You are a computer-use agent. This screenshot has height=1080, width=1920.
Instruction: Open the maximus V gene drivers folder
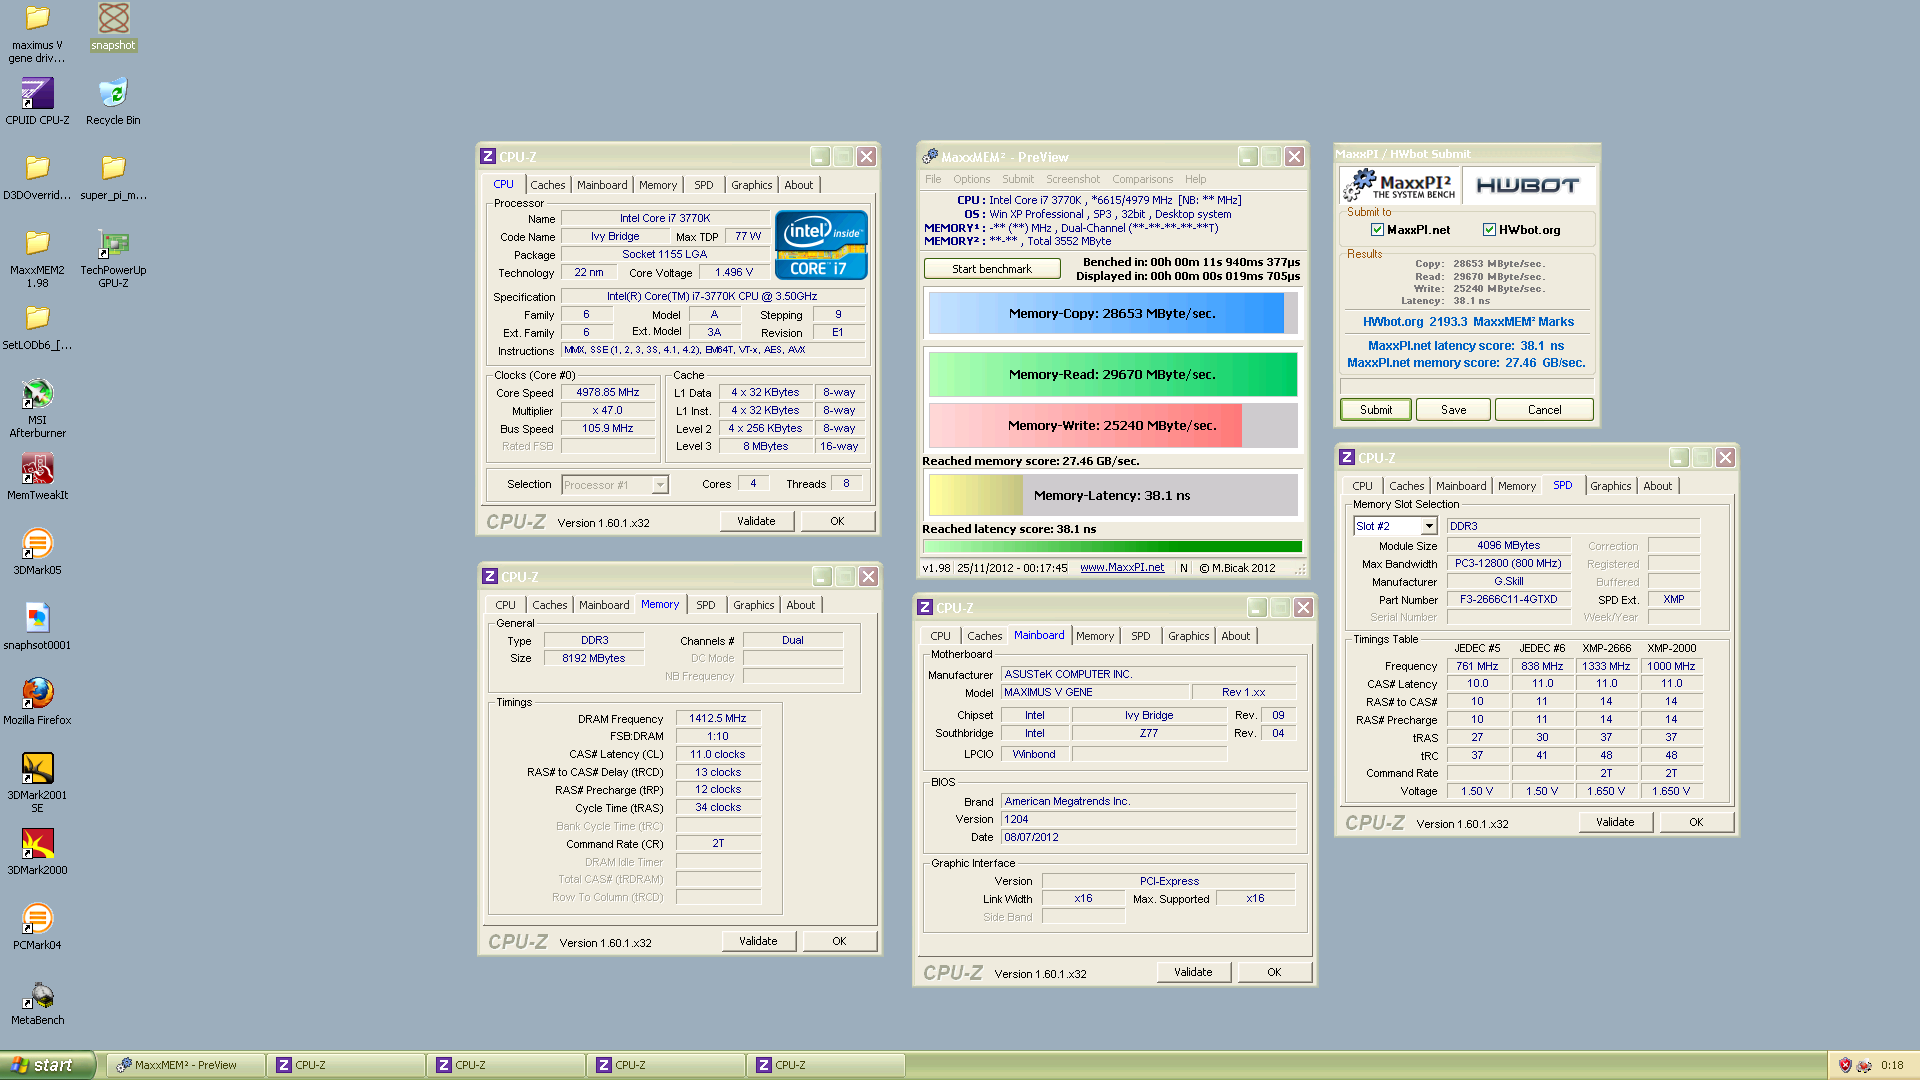[x=37, y=33]
